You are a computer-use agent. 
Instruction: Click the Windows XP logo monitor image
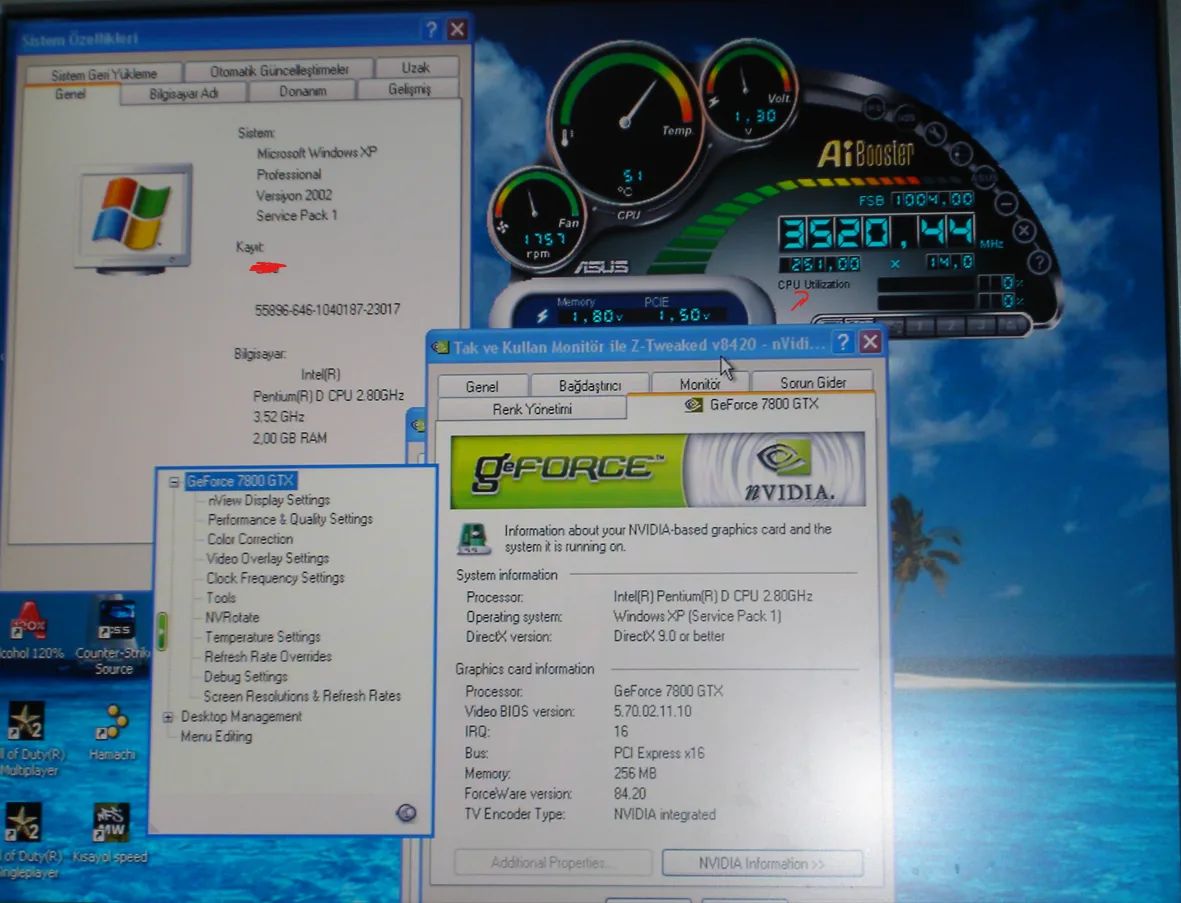coord(133,217)
